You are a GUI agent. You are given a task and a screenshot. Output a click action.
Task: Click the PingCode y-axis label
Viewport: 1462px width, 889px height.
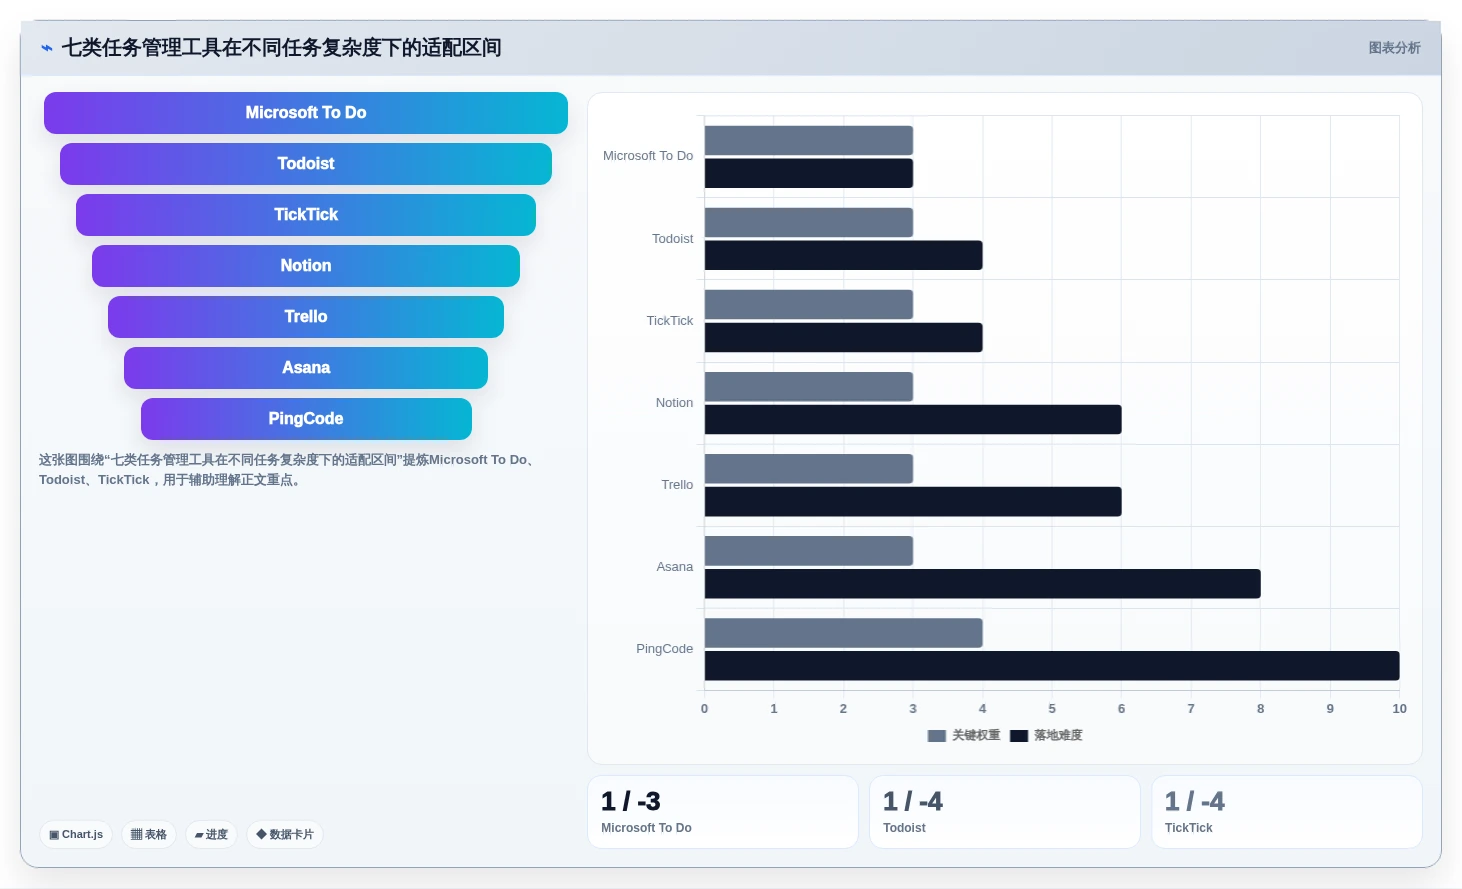point(664,649)
